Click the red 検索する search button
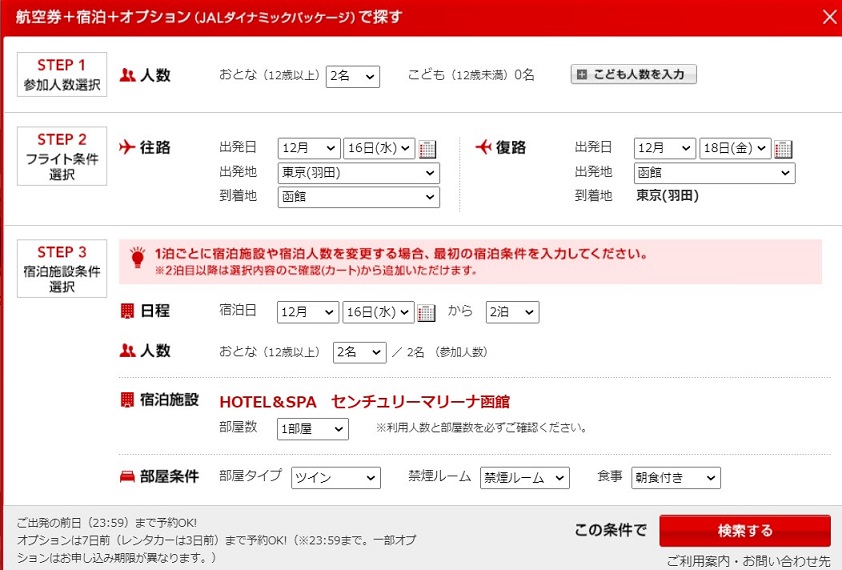 tap(745, 531)
